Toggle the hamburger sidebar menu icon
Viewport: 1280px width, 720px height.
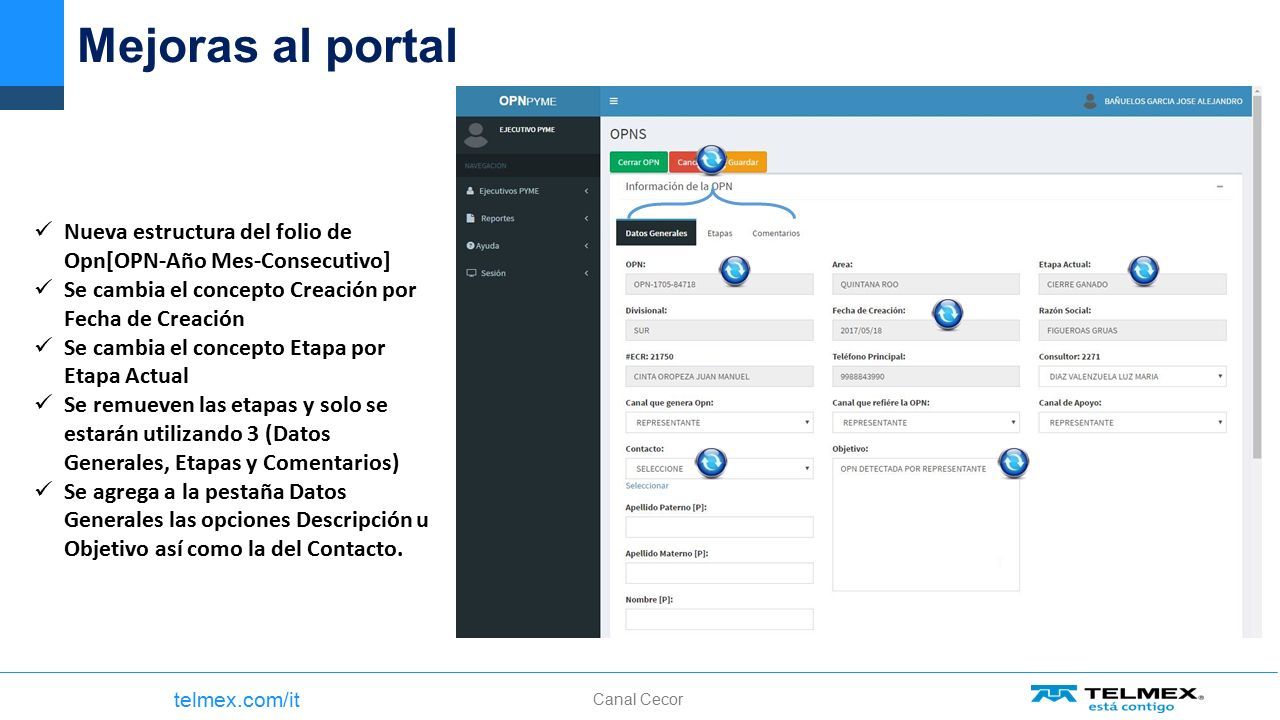613,101
